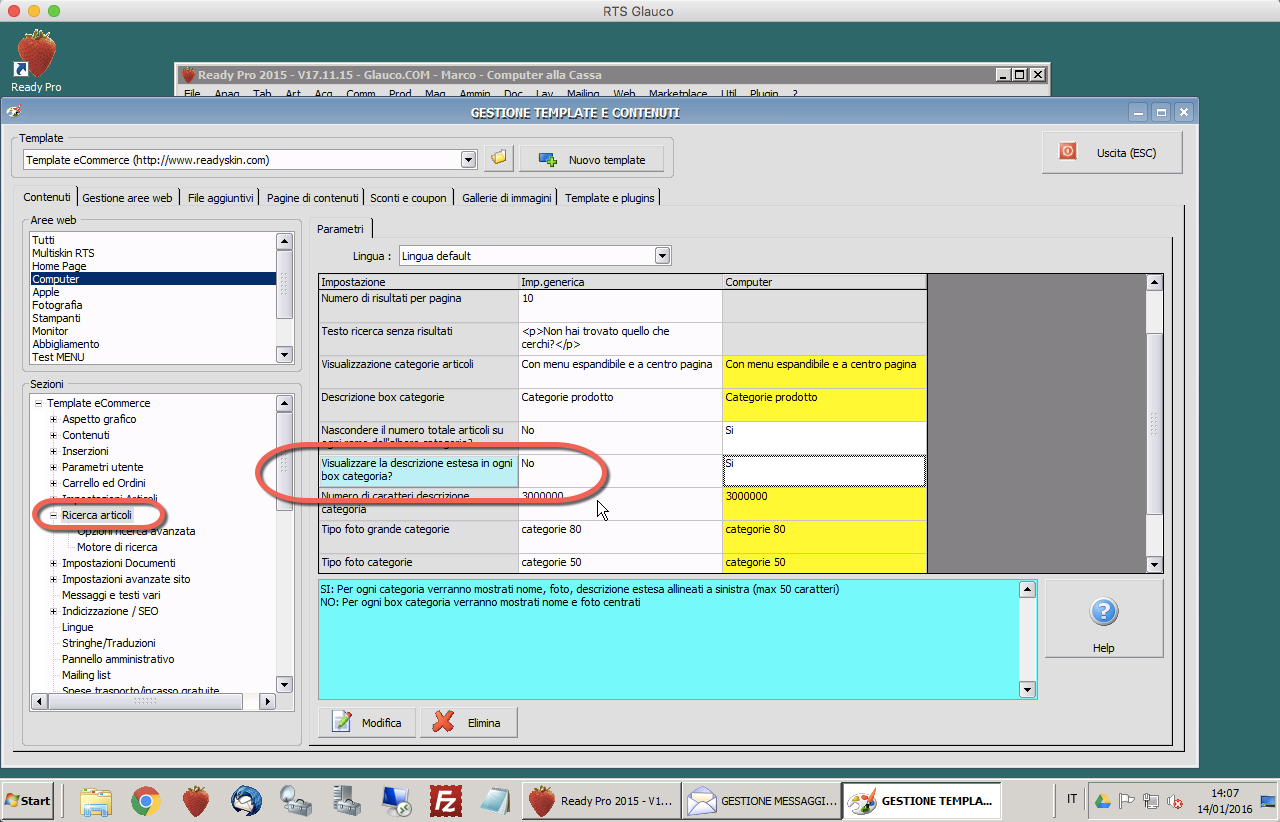The width and height of the screenshot is (1280, 822).
Task: Expand the Aspetto grafico tree node
Action: pyautogui.click(x=54, y=419)
